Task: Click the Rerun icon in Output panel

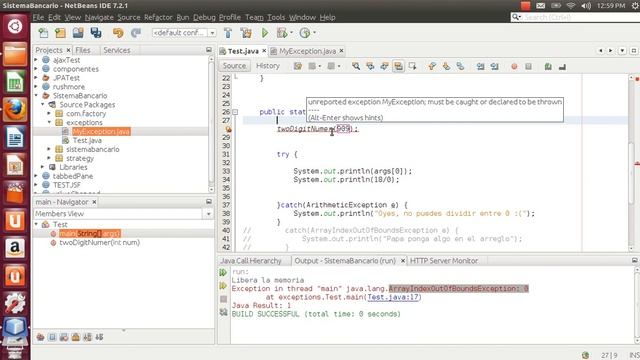Action: [x=223, y=272]
